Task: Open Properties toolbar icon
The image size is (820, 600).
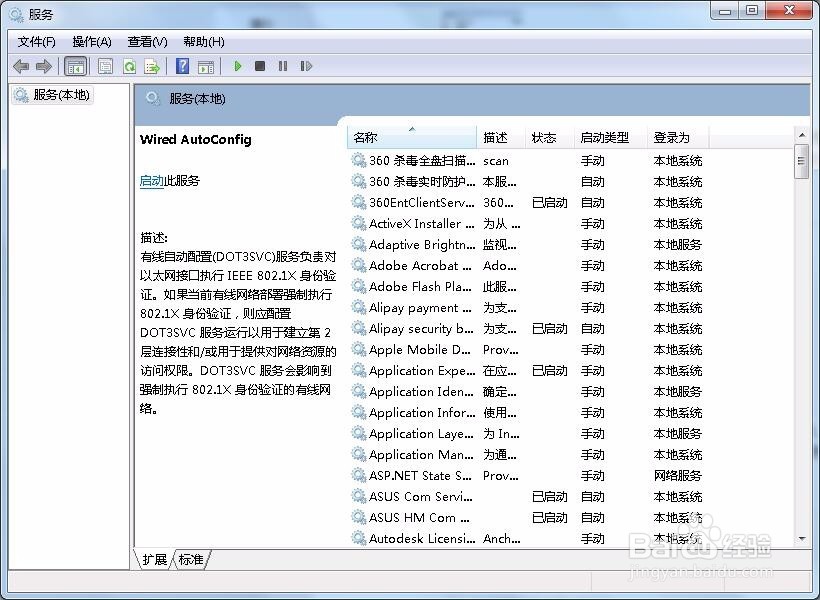Action: pos(106,66)
